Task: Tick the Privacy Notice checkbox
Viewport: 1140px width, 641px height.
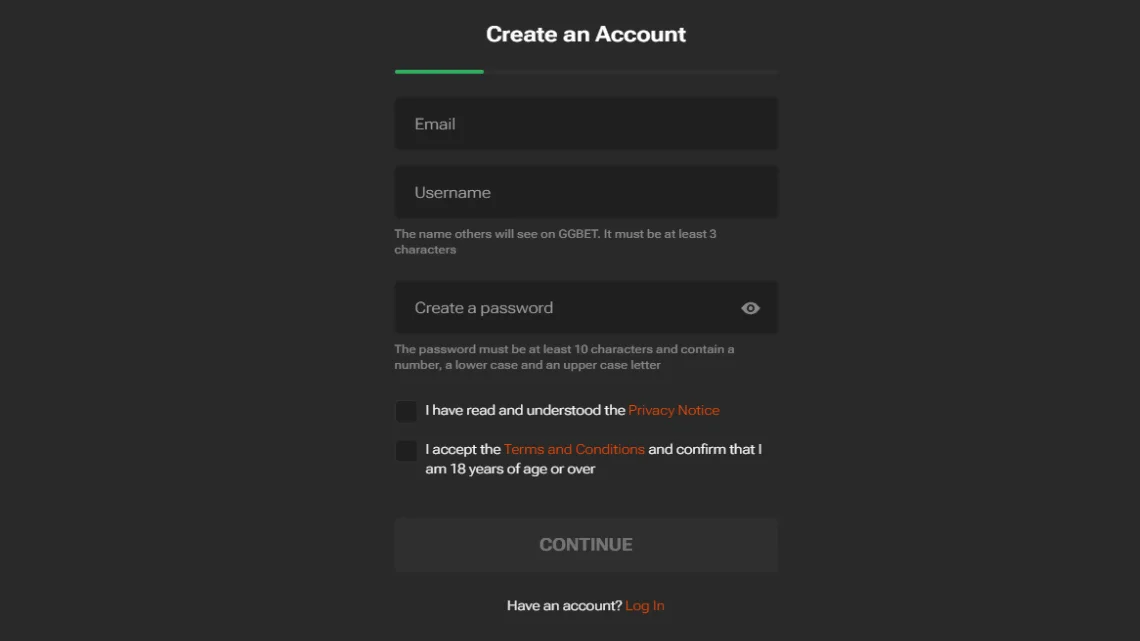Action: click(x=406, y=411)
